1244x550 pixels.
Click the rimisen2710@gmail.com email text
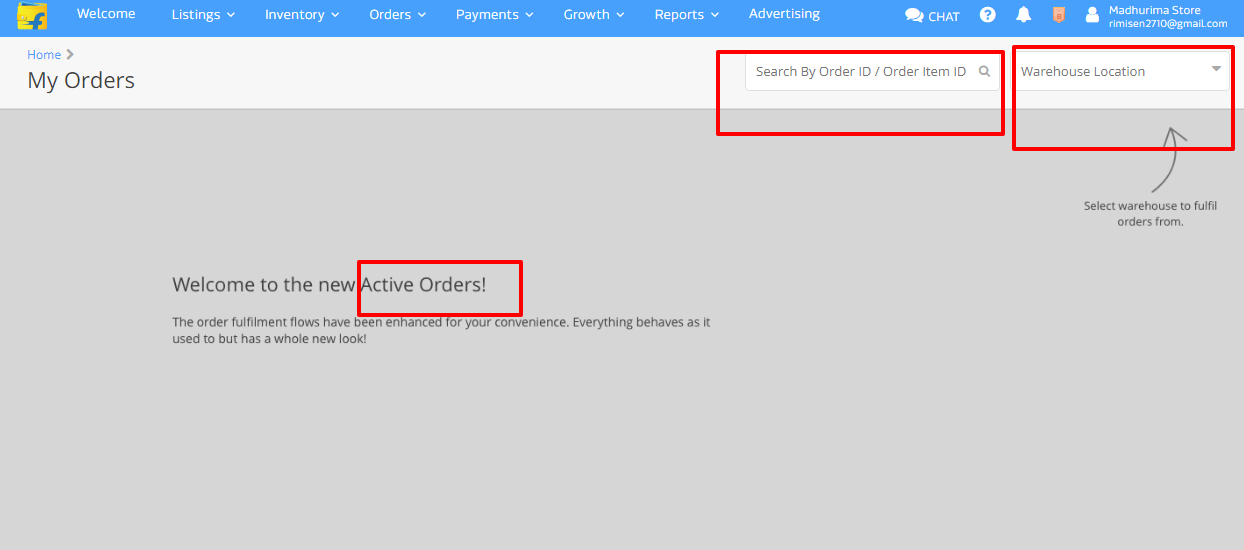pos(1168,23)
